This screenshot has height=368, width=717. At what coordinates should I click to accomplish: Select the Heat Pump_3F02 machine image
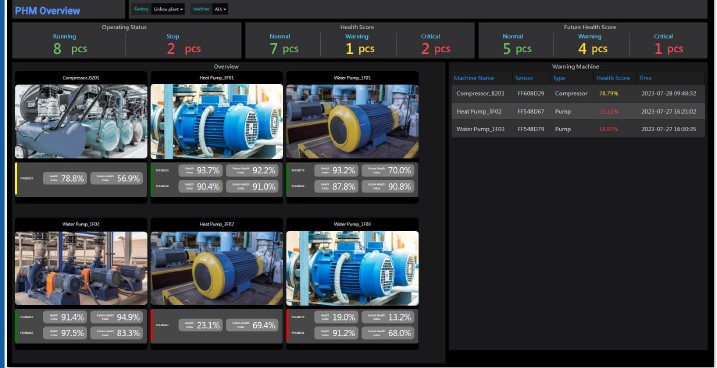(x=217, y=268)
